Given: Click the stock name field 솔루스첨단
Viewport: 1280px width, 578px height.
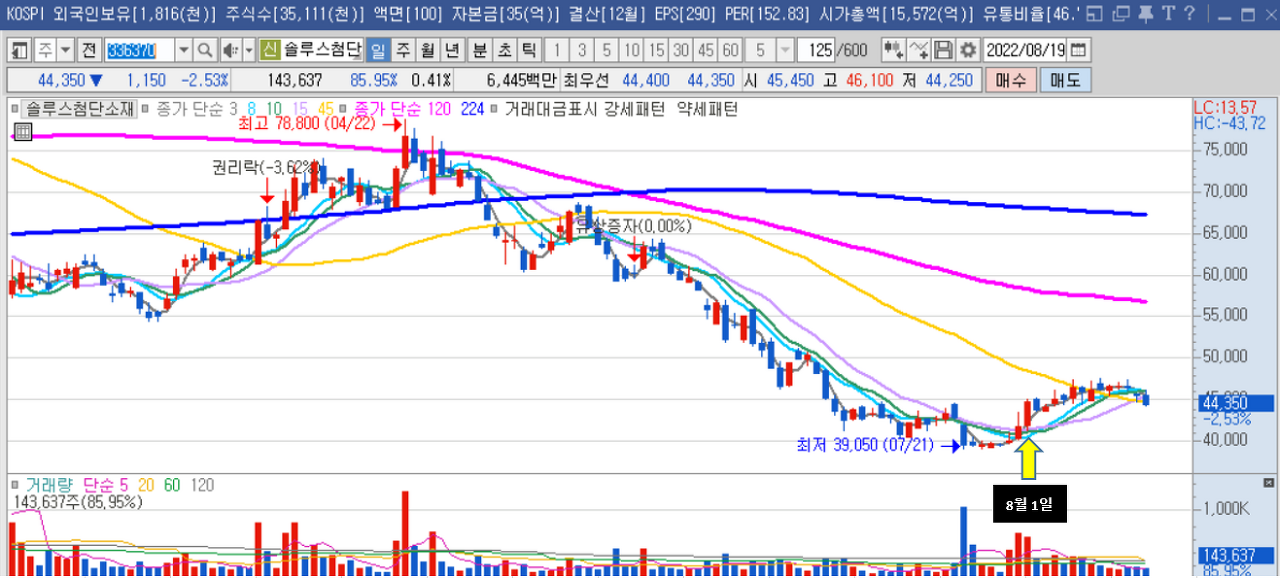Looking at the screenshot, I should pos(323,50).
